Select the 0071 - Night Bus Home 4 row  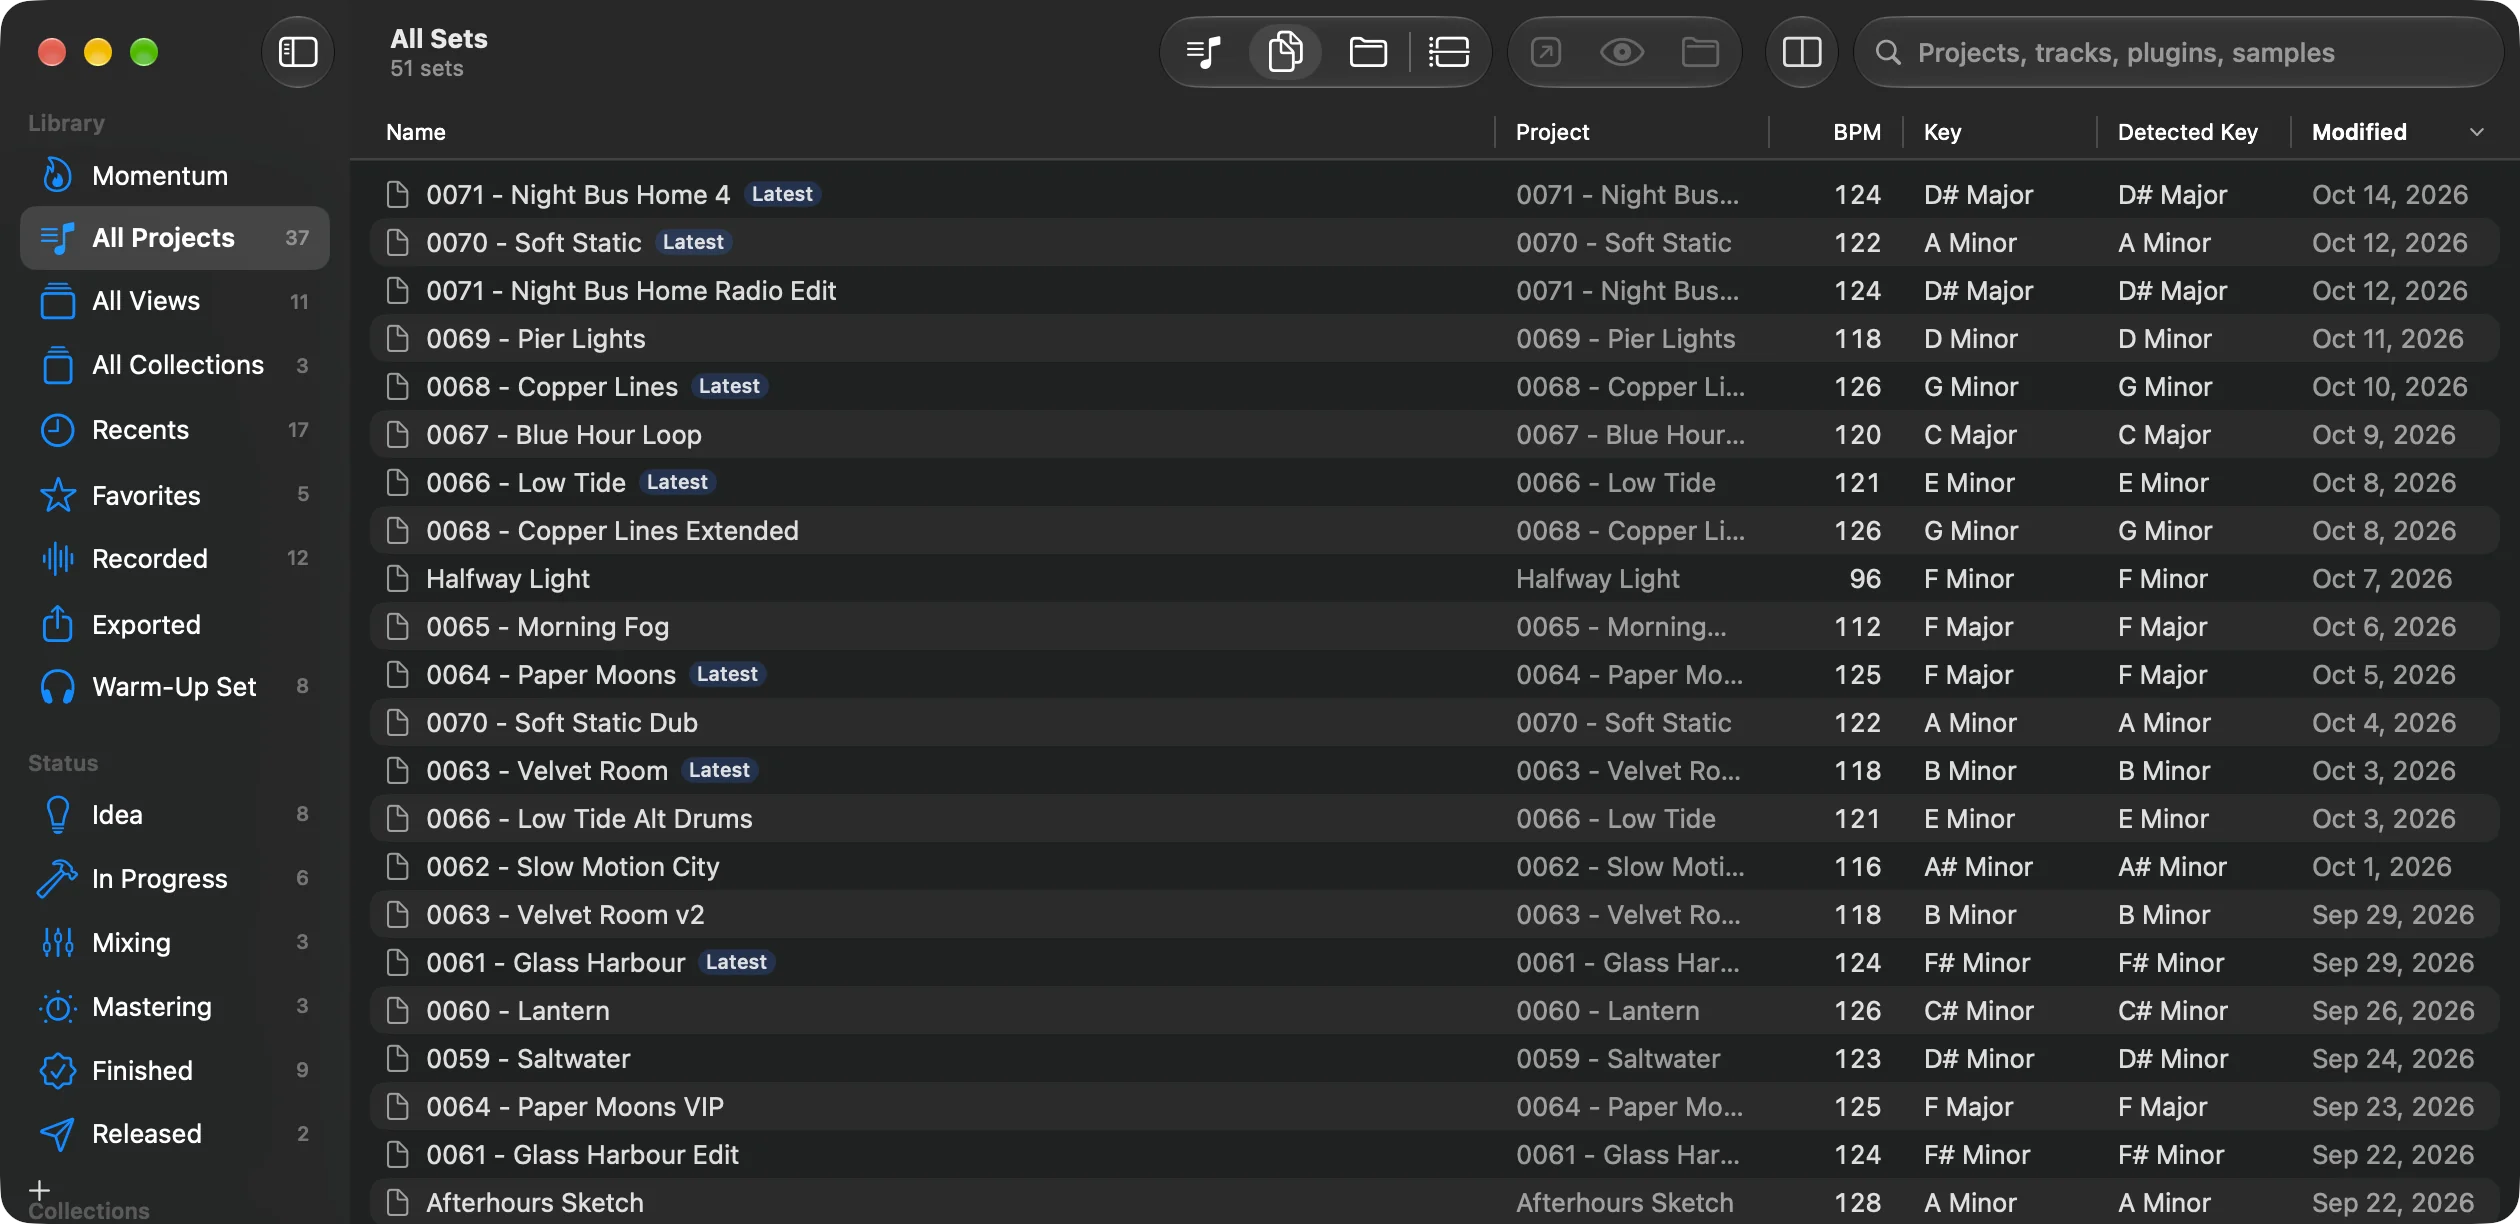[1434, 194]
